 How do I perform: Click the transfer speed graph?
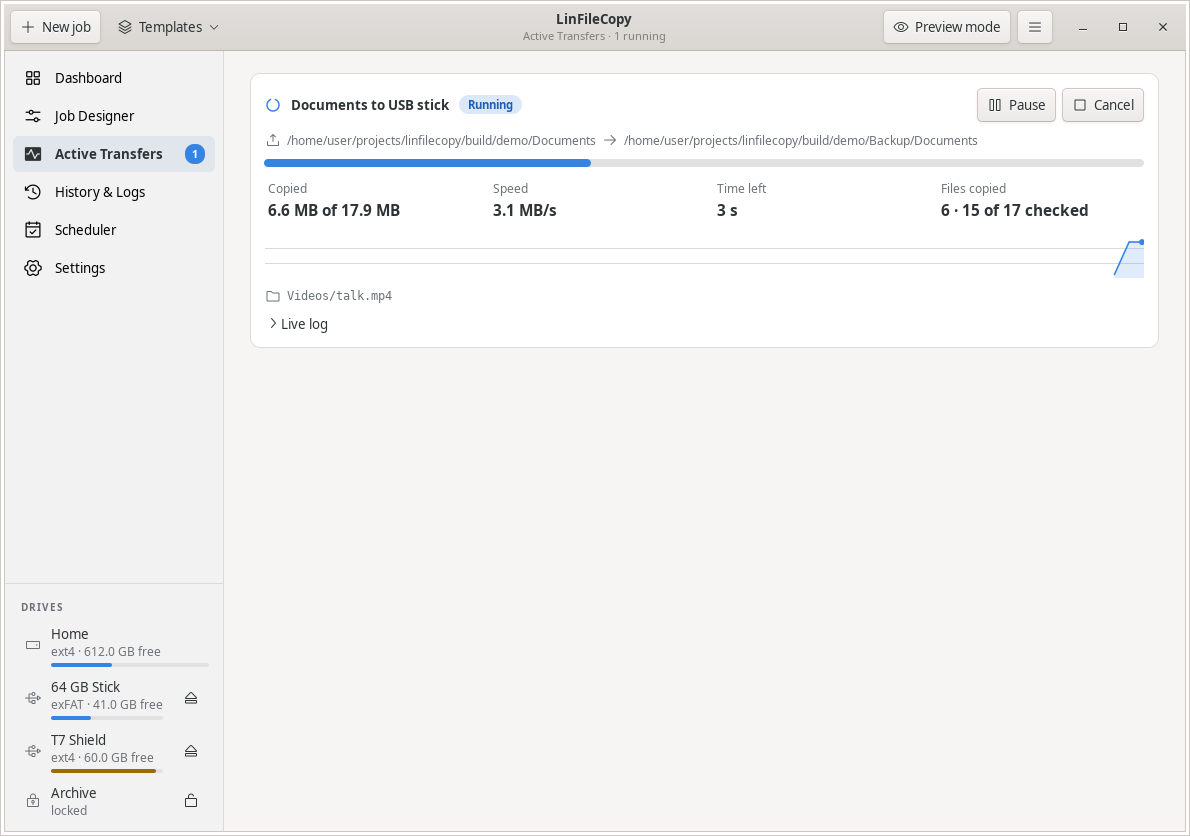click(704, 259)
